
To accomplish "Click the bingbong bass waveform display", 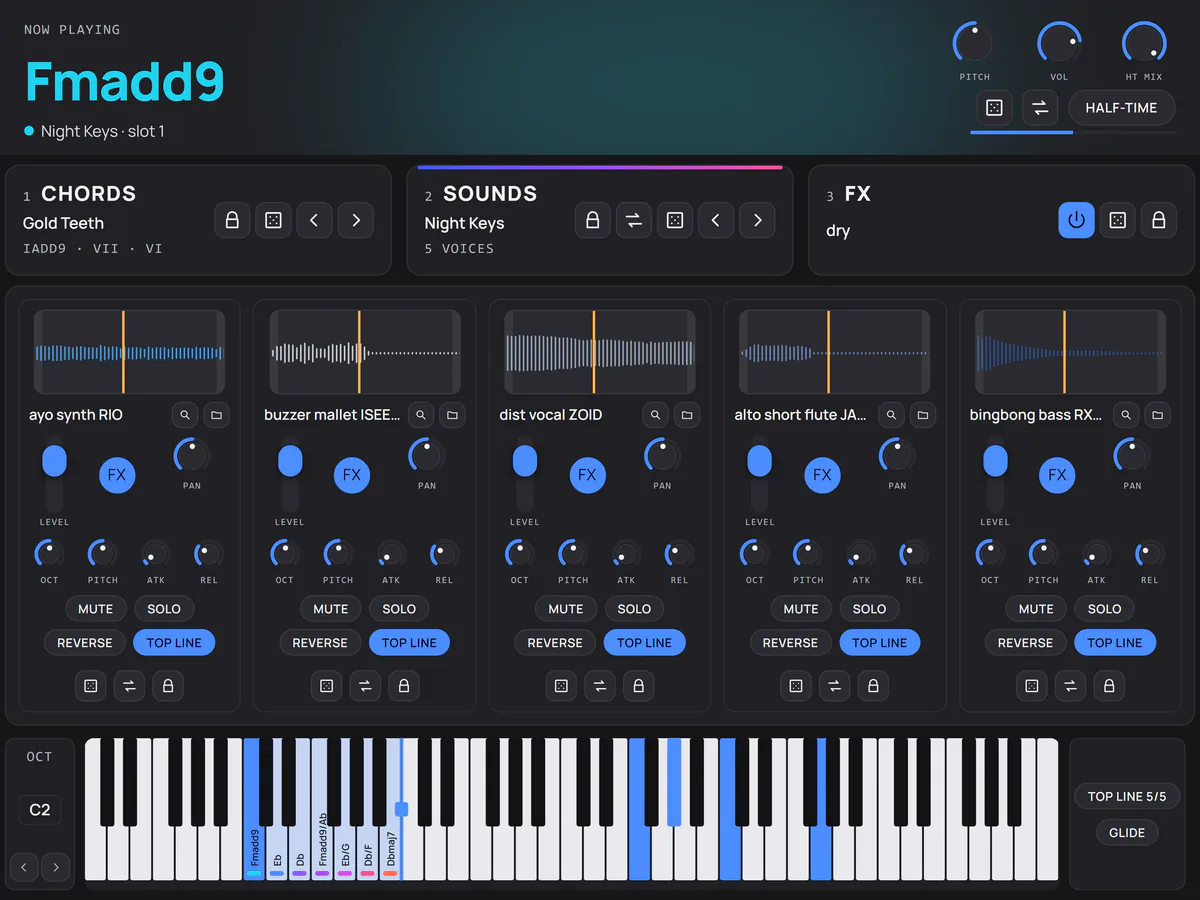I will [x=1069, y=352].
